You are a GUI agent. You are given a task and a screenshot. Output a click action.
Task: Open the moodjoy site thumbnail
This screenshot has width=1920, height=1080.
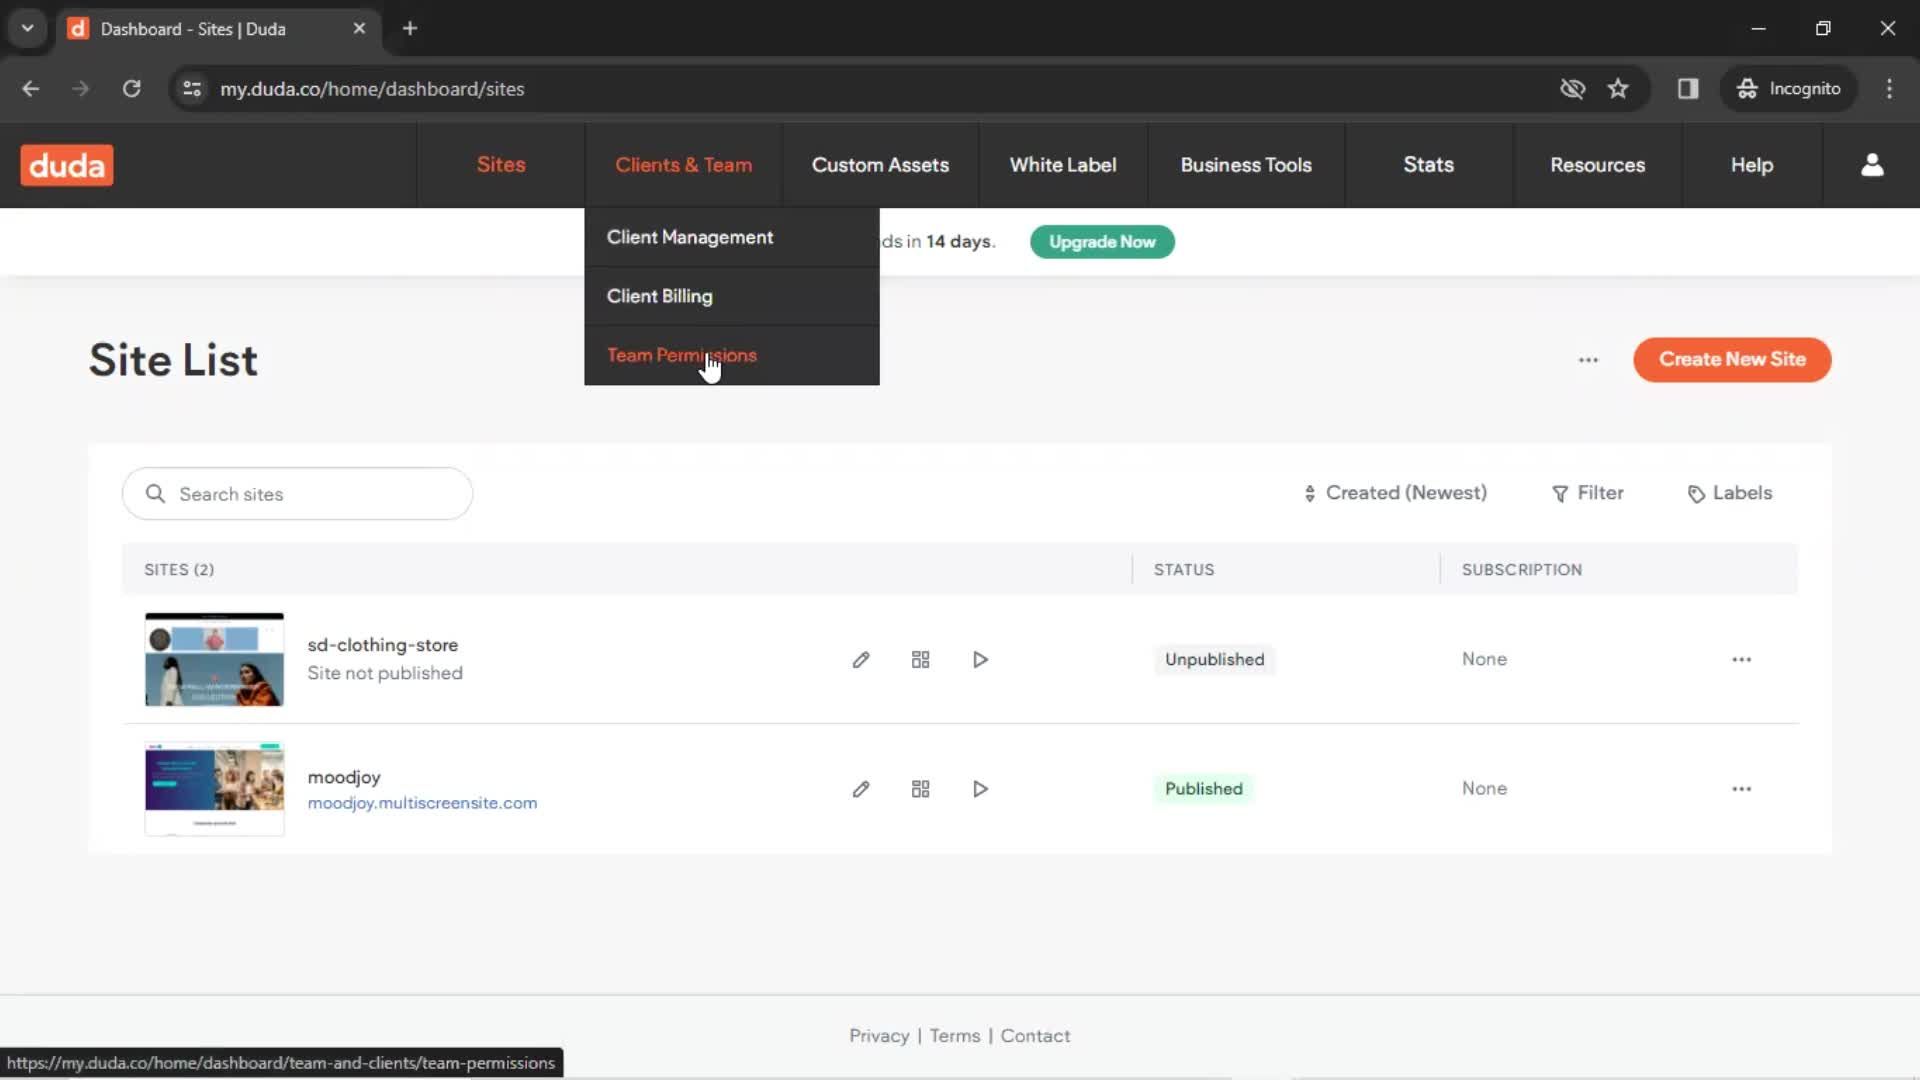click(x=214, y=789)
